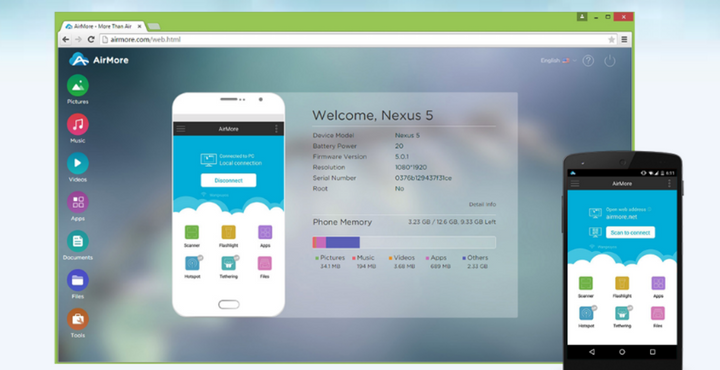Click the Welcome, Nexus 5 heading
This screenshot has height=370, width=720.
tap(372, 115)
